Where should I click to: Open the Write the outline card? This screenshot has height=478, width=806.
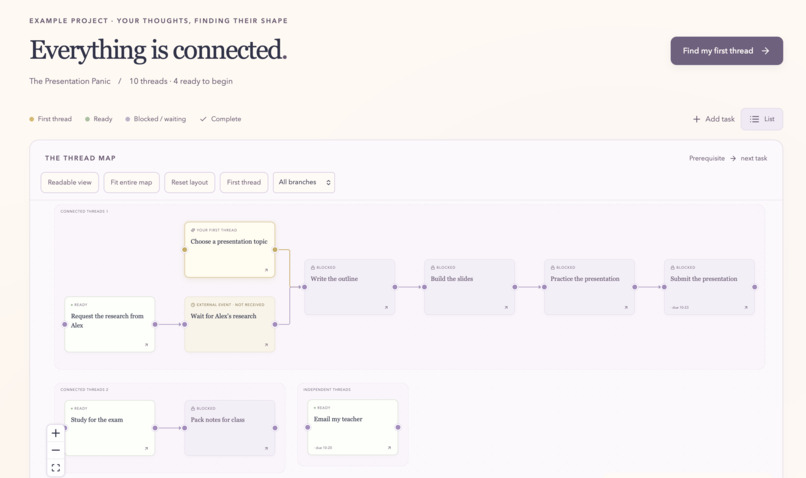tap(350, 287)
